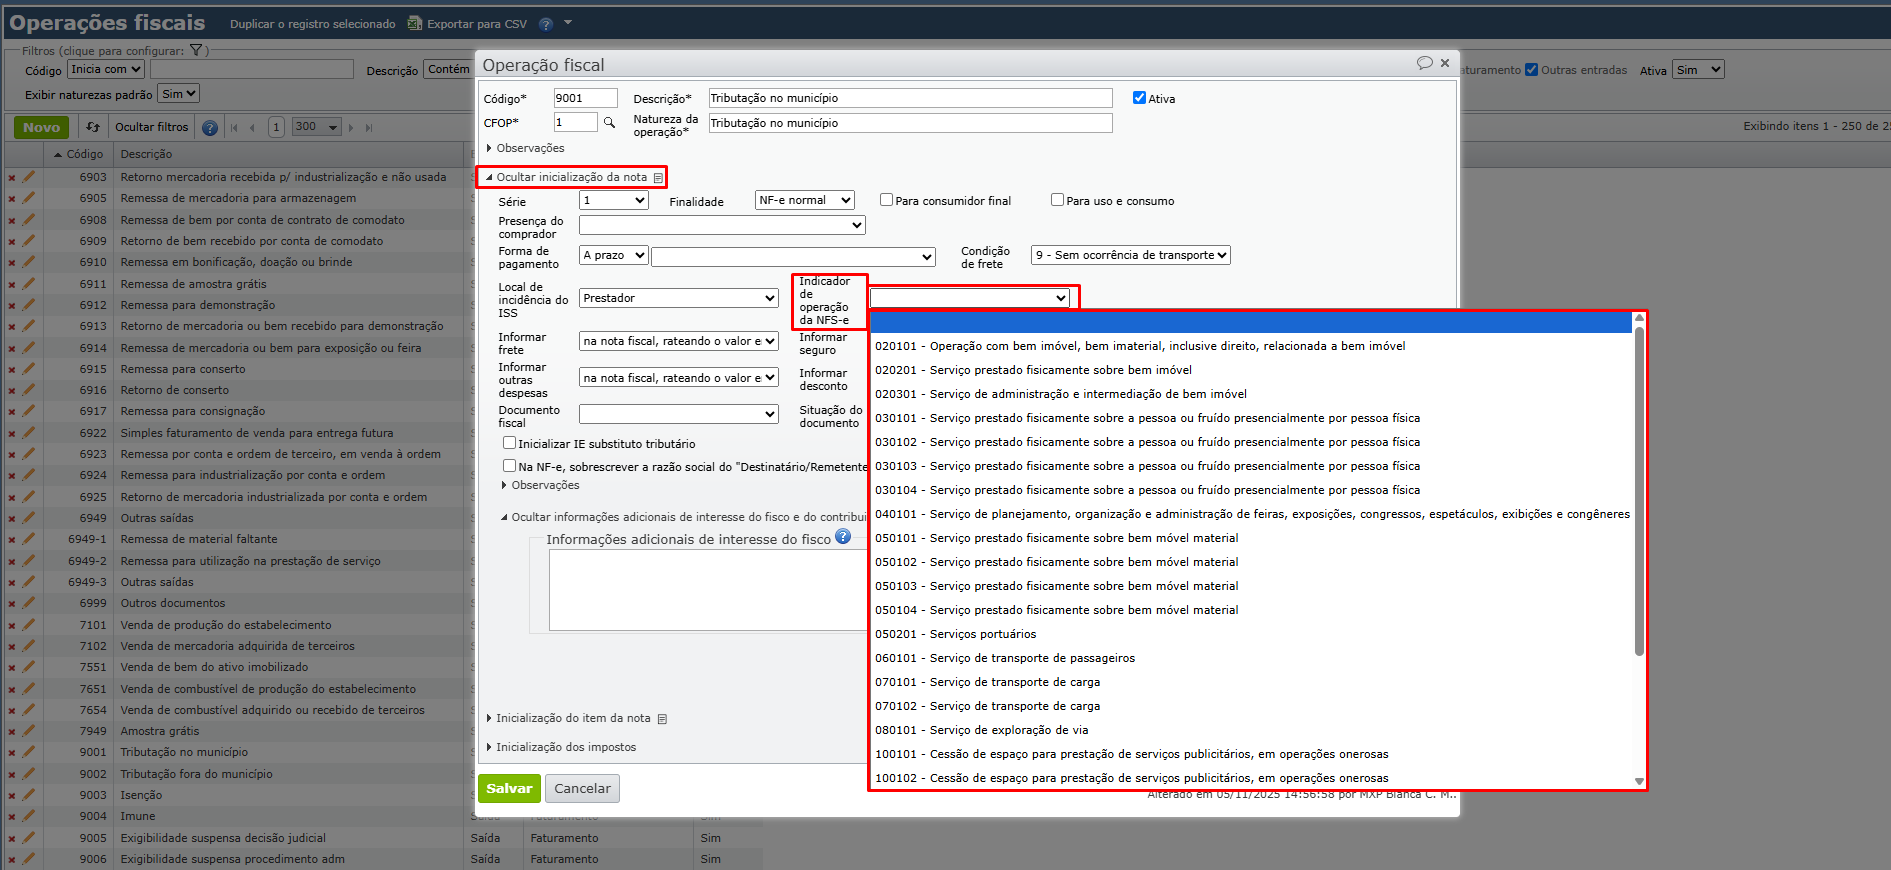Edit row 6913 with its pencil icon
This screenshot has height=870, width=1891.
(x=29, y=326)
